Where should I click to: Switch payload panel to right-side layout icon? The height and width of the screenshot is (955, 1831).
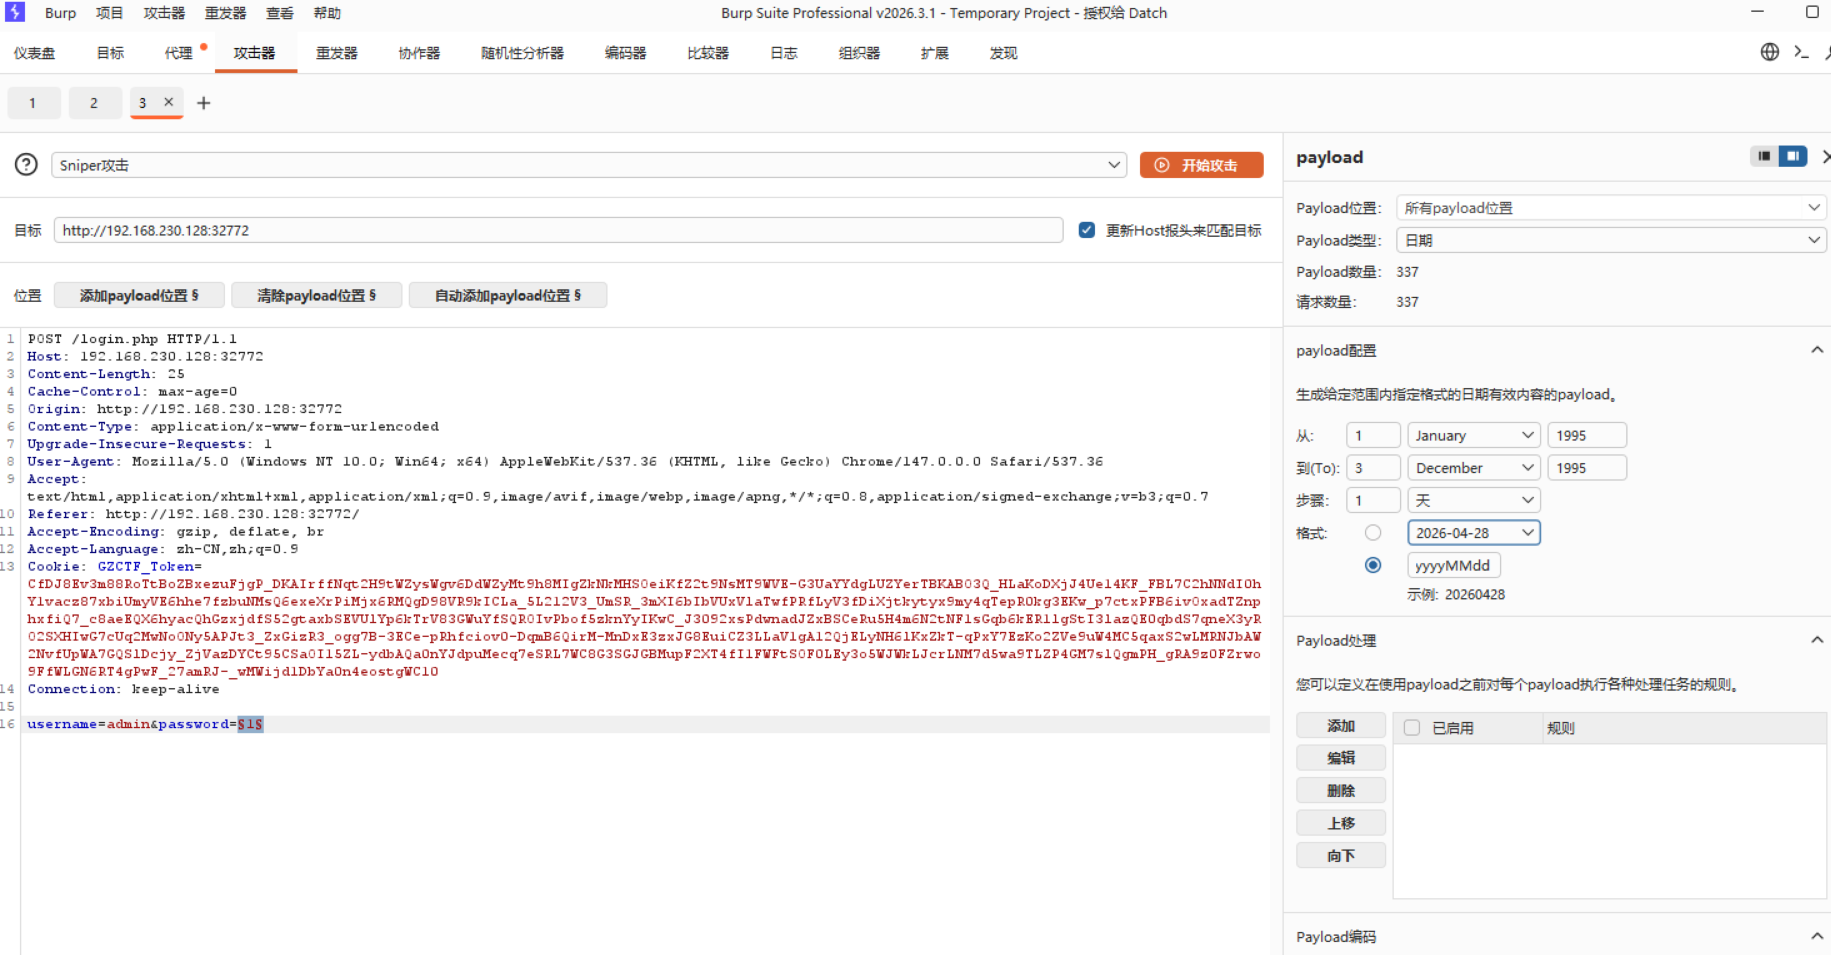(x=1793, y=156)
